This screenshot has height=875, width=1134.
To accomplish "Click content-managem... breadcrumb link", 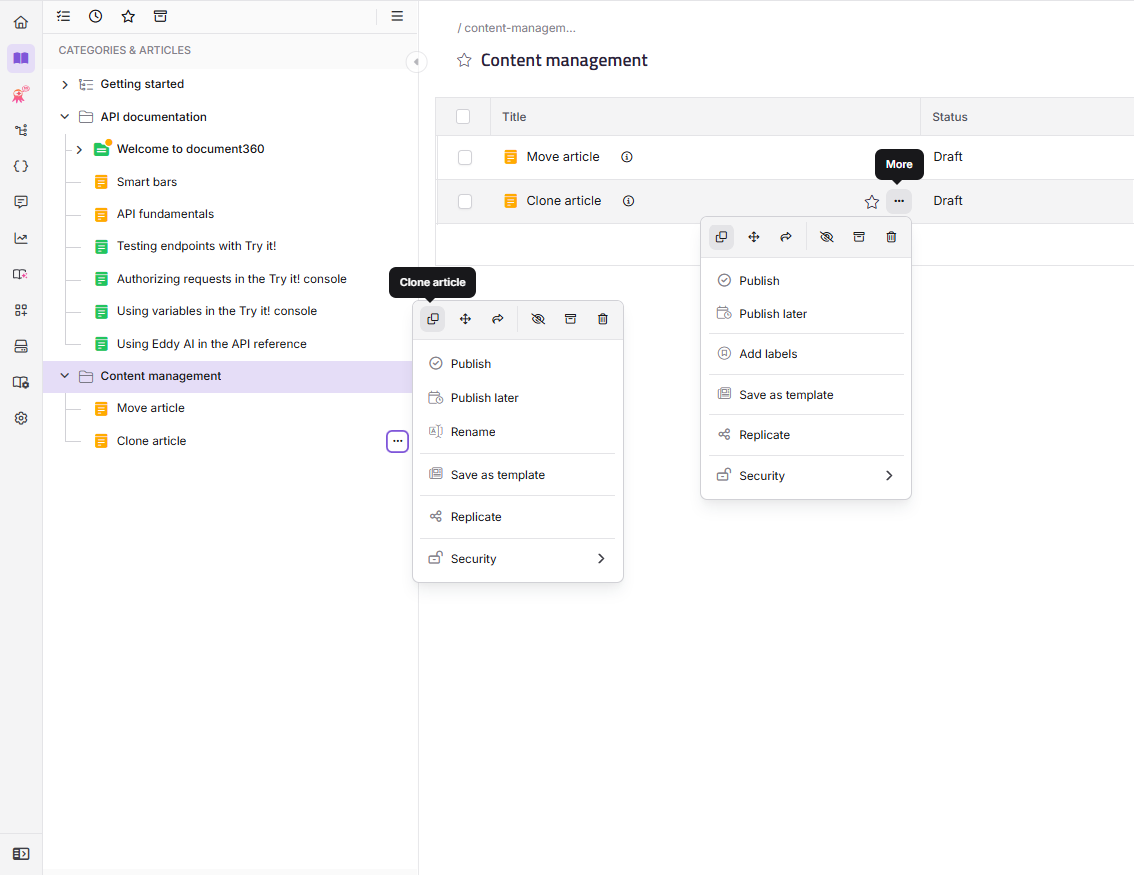I will [x=519, y=28].
